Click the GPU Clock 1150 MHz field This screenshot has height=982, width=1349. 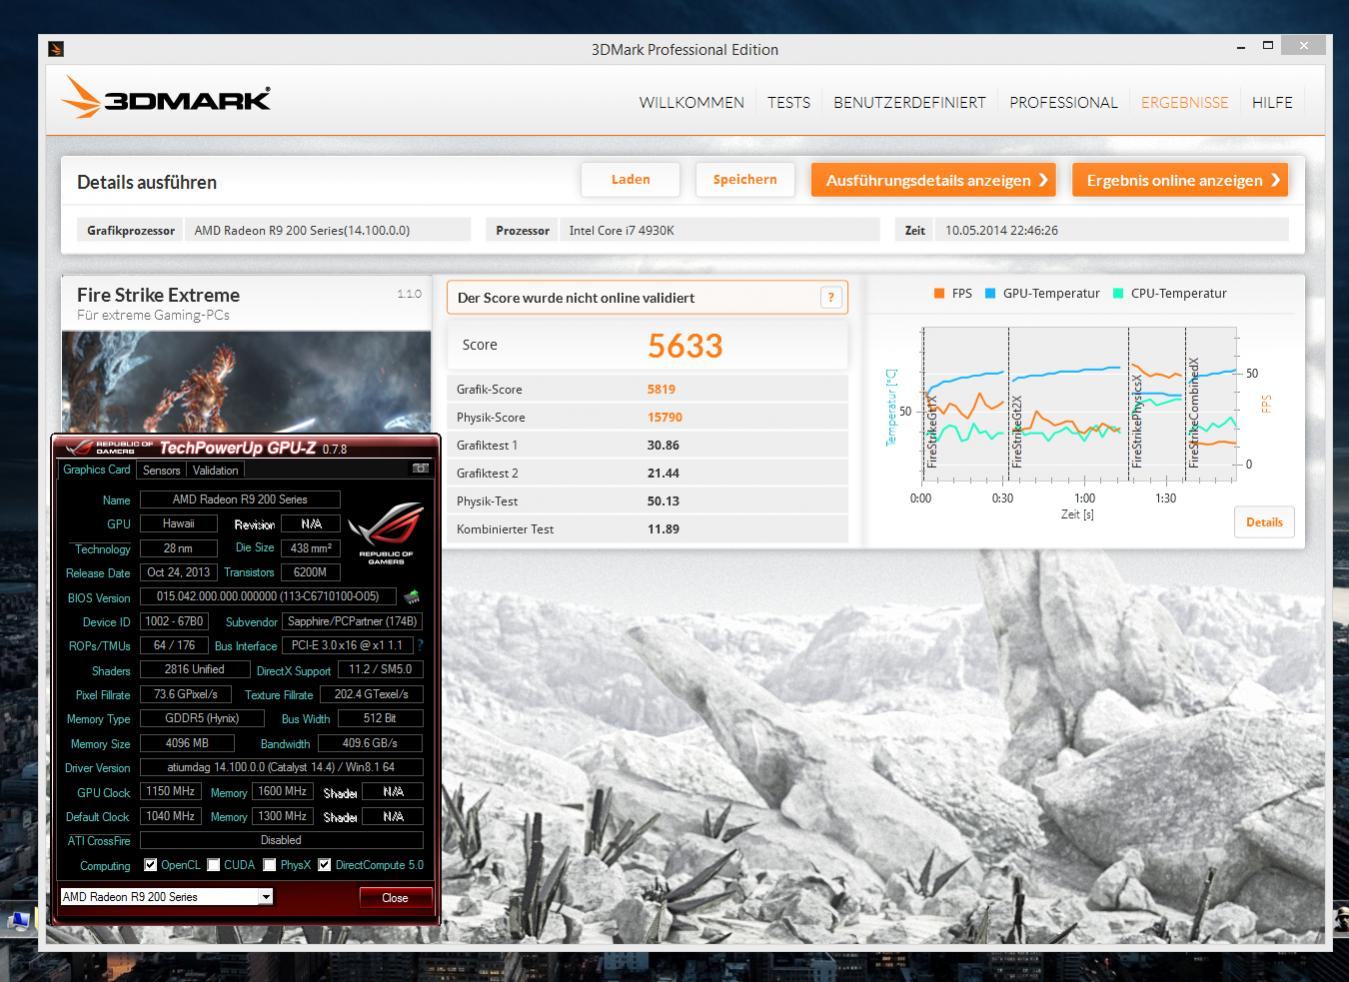[x=170, y=791]
